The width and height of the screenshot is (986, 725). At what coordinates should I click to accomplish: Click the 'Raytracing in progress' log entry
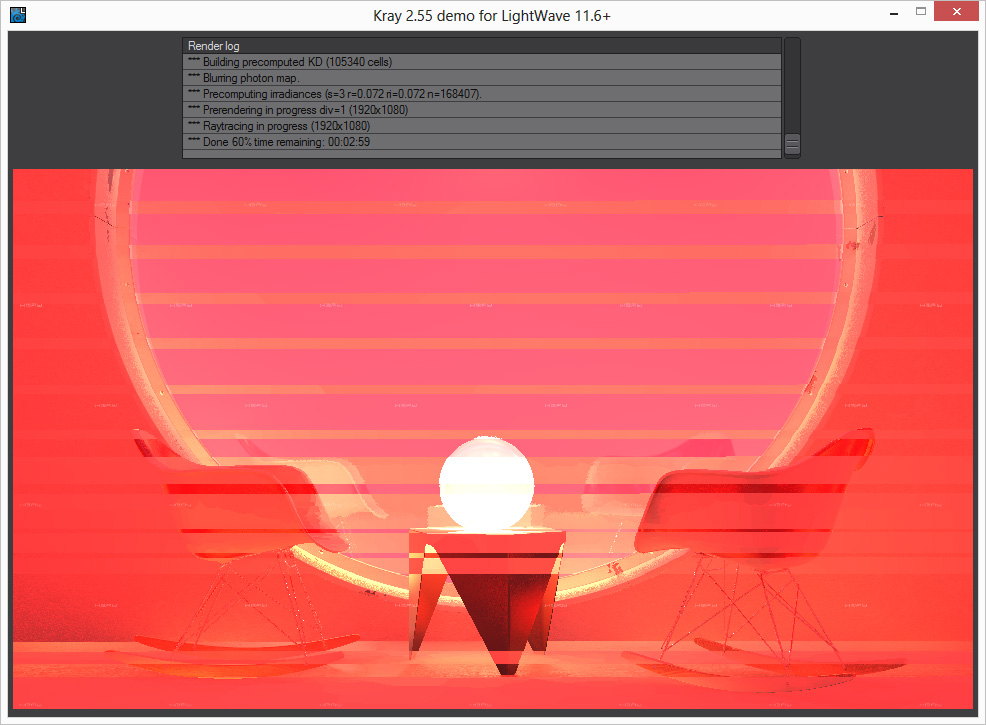481,126
